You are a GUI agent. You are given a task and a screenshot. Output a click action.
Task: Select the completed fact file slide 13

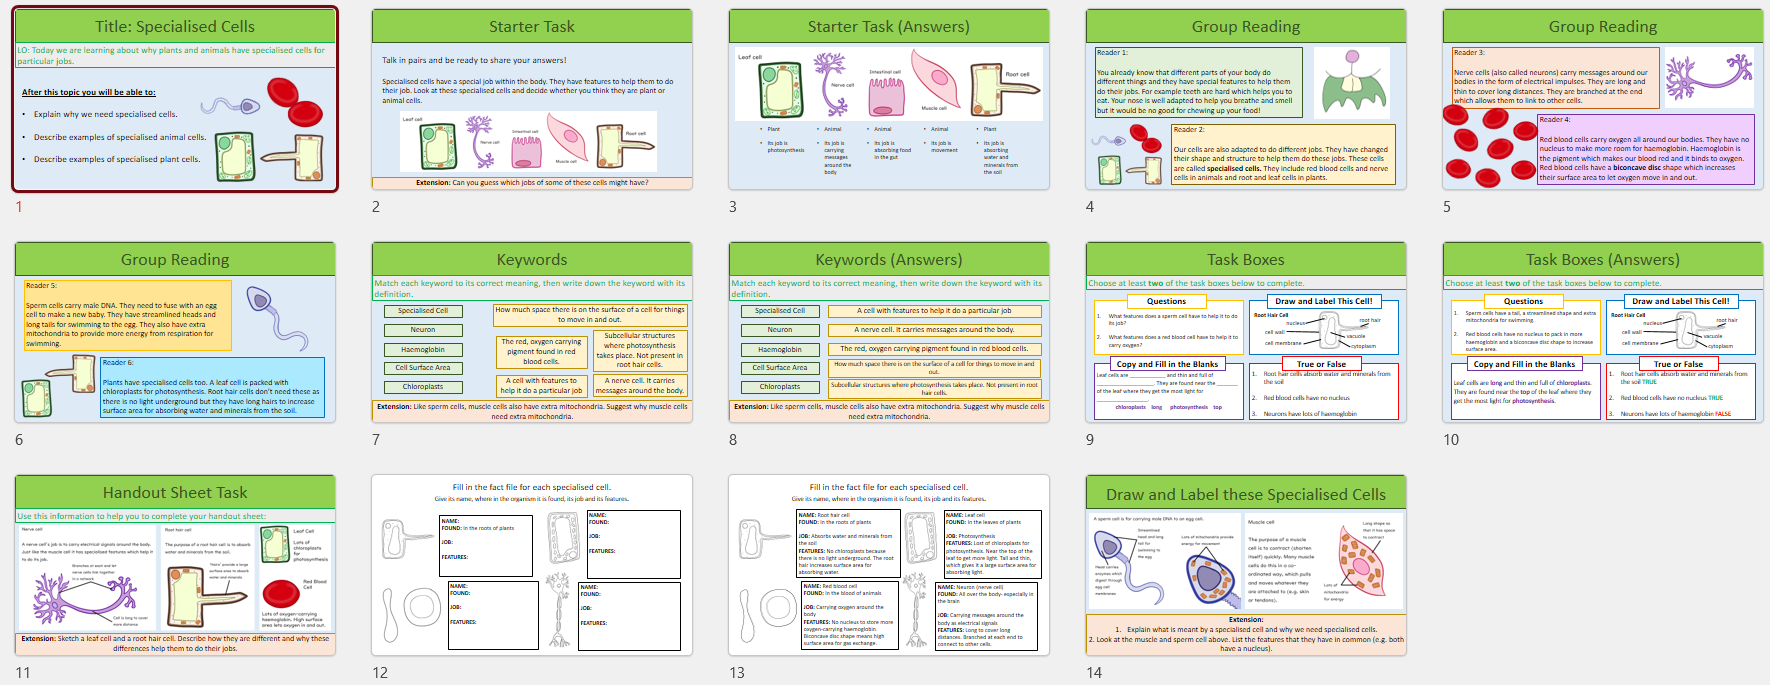888,566
